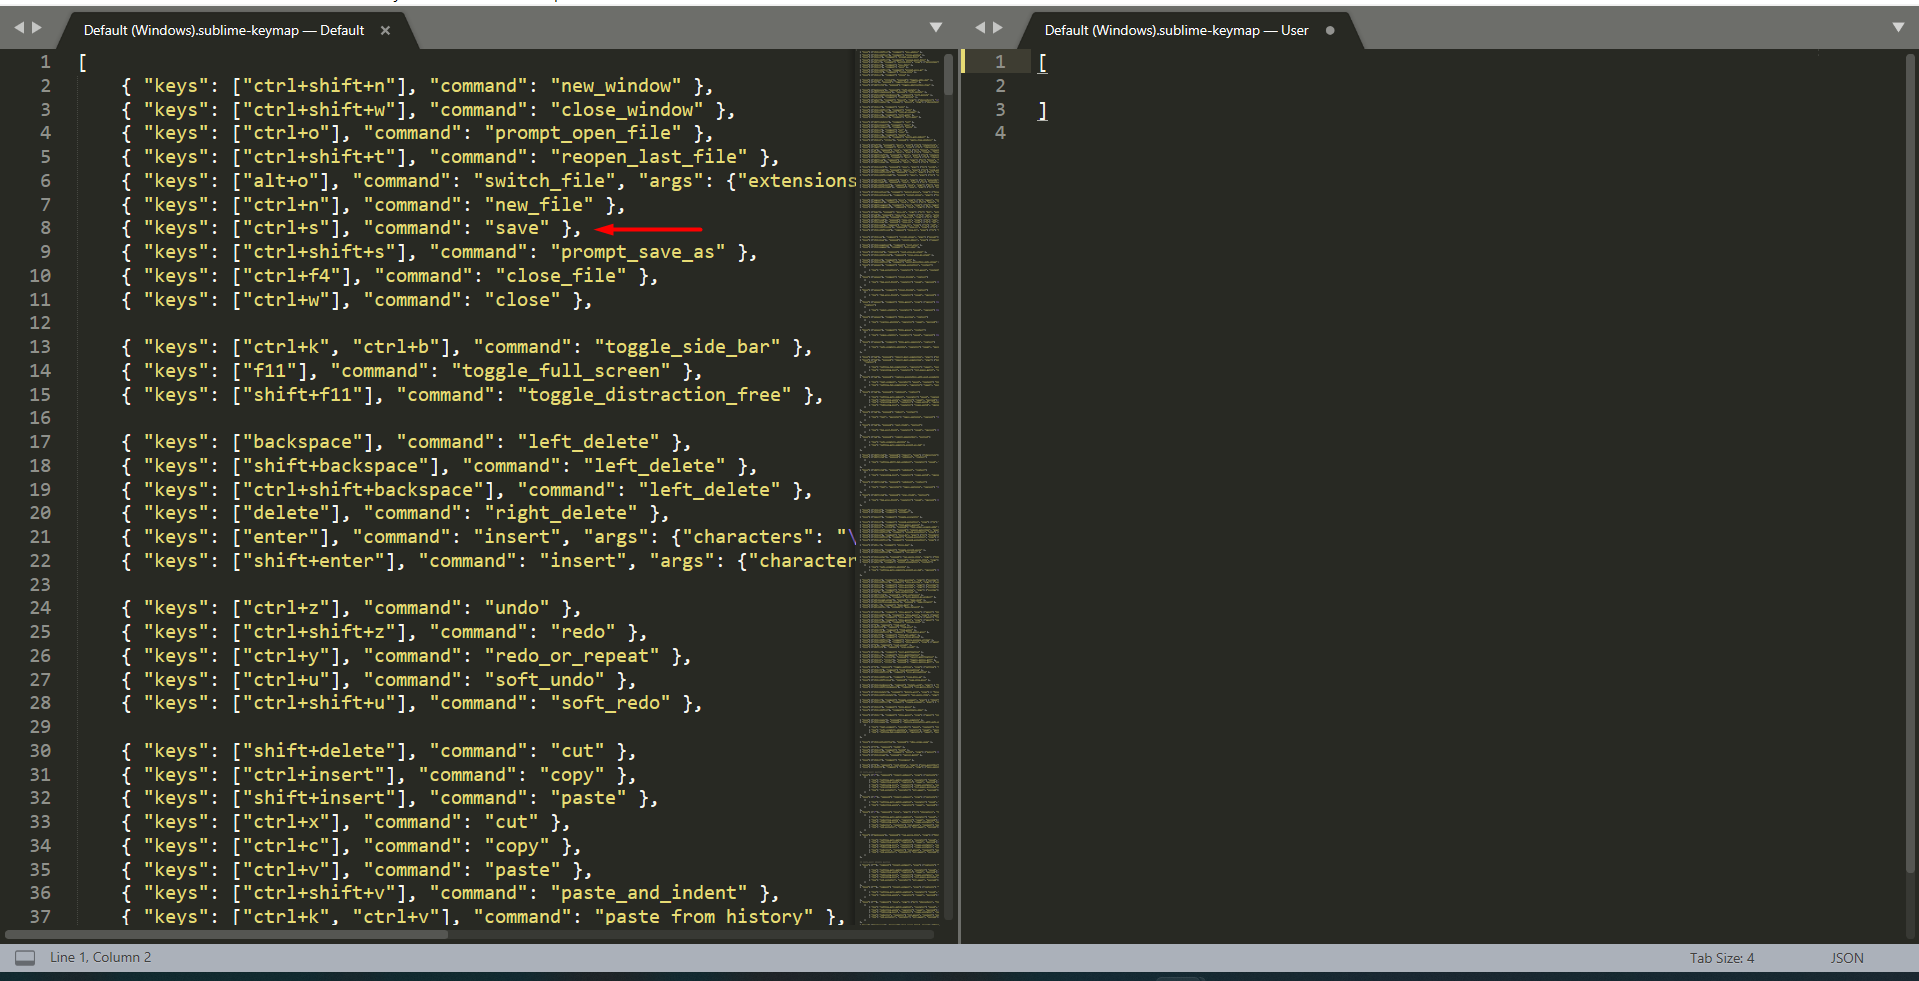The image size is (1919, 981).
Task: Select the User keymap tab
Action: click(1176, 30)
